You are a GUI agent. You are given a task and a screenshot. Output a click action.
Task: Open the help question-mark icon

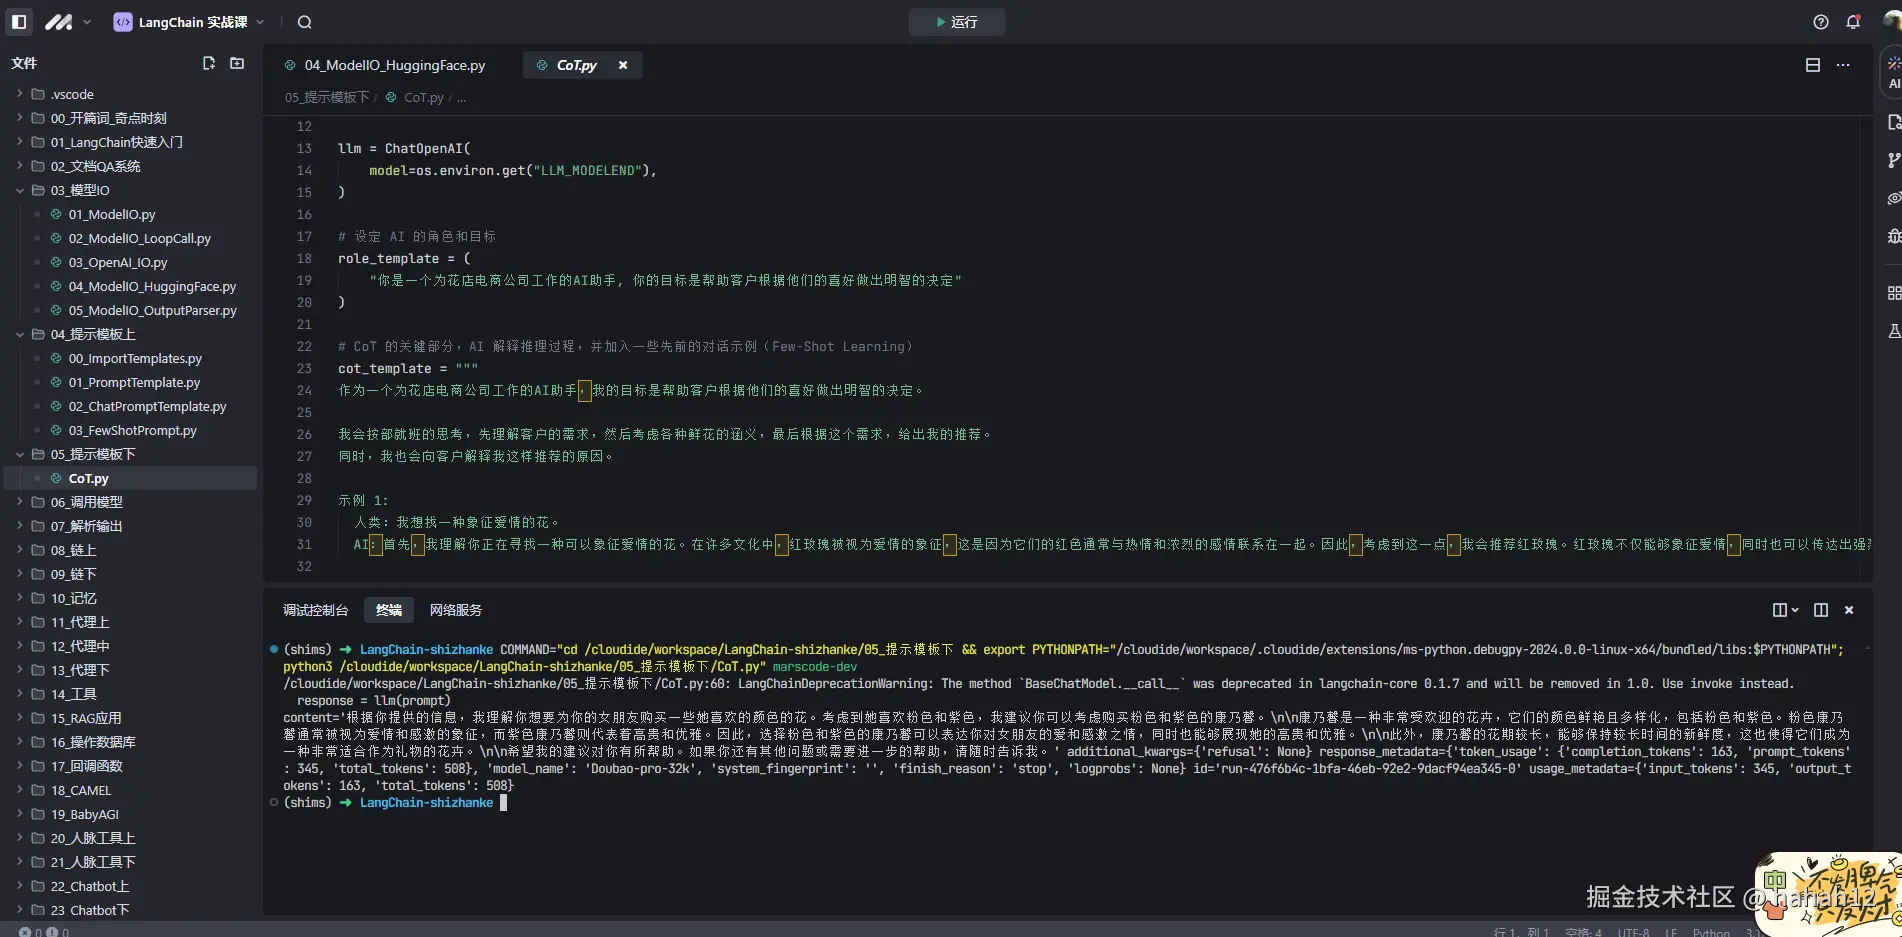point(1821,22)
